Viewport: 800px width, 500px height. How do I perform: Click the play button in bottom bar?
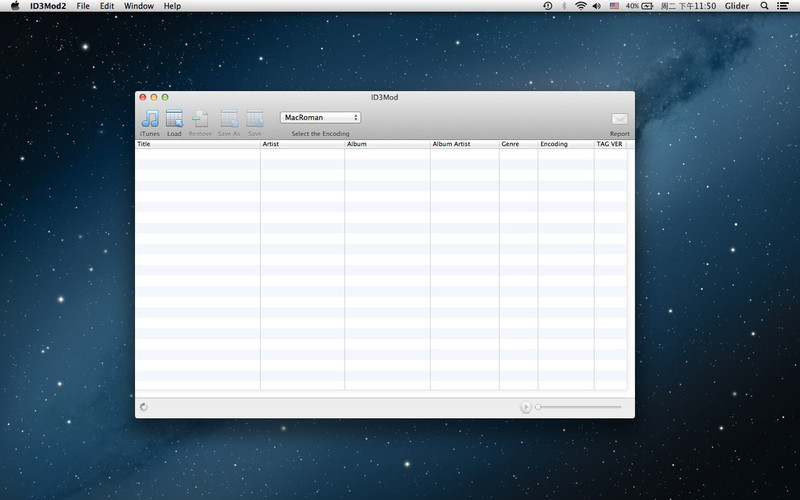(526, 407)
